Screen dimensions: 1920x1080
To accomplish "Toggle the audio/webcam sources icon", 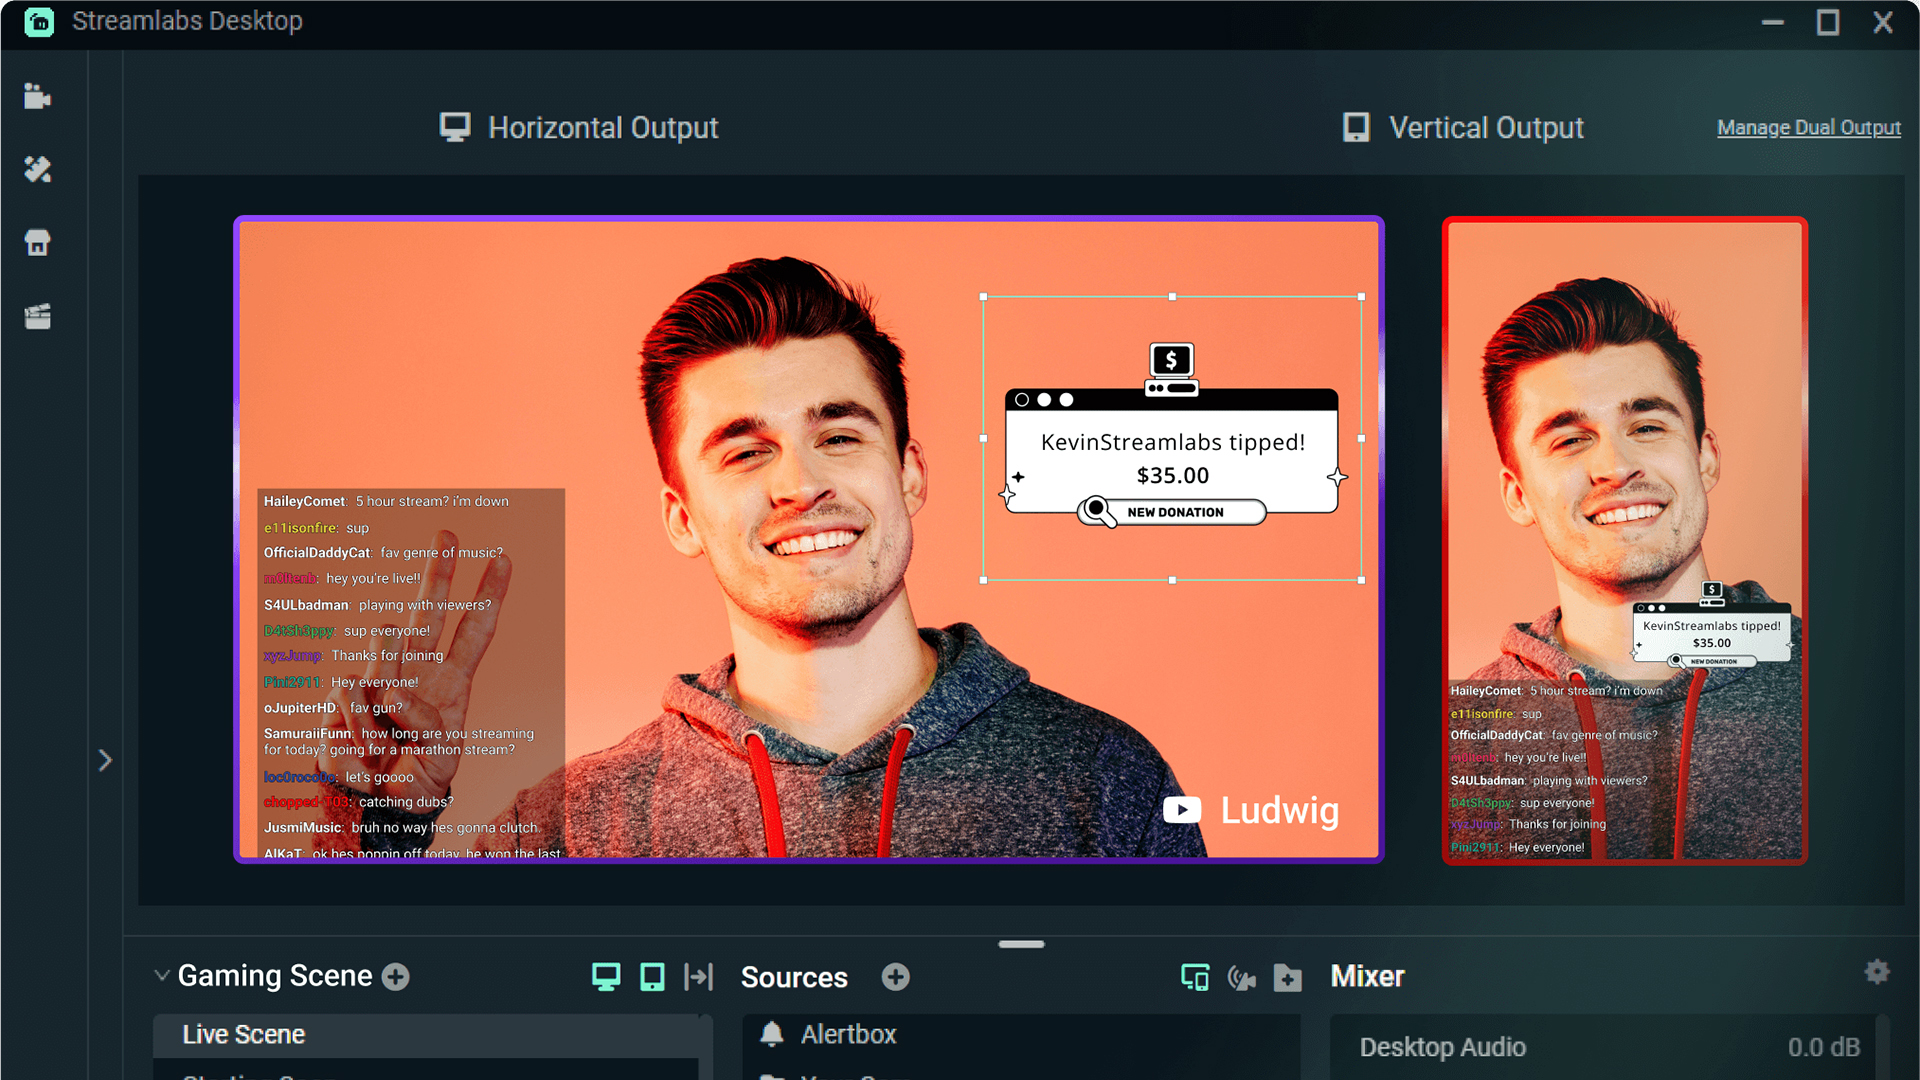I will pos(1241,977).
